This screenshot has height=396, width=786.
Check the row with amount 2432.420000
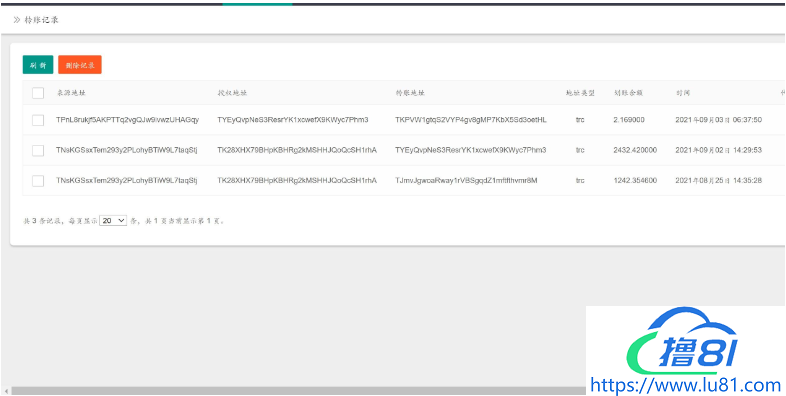tap(38, 150)
